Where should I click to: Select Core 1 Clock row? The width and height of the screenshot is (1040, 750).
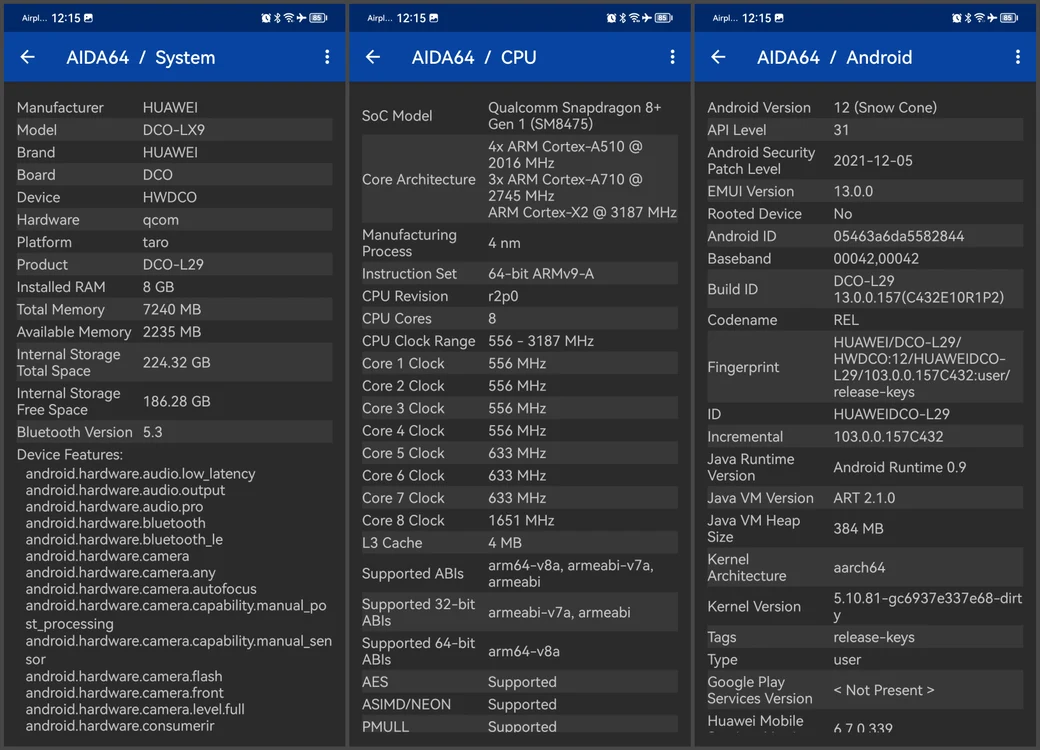pos(520,364)
